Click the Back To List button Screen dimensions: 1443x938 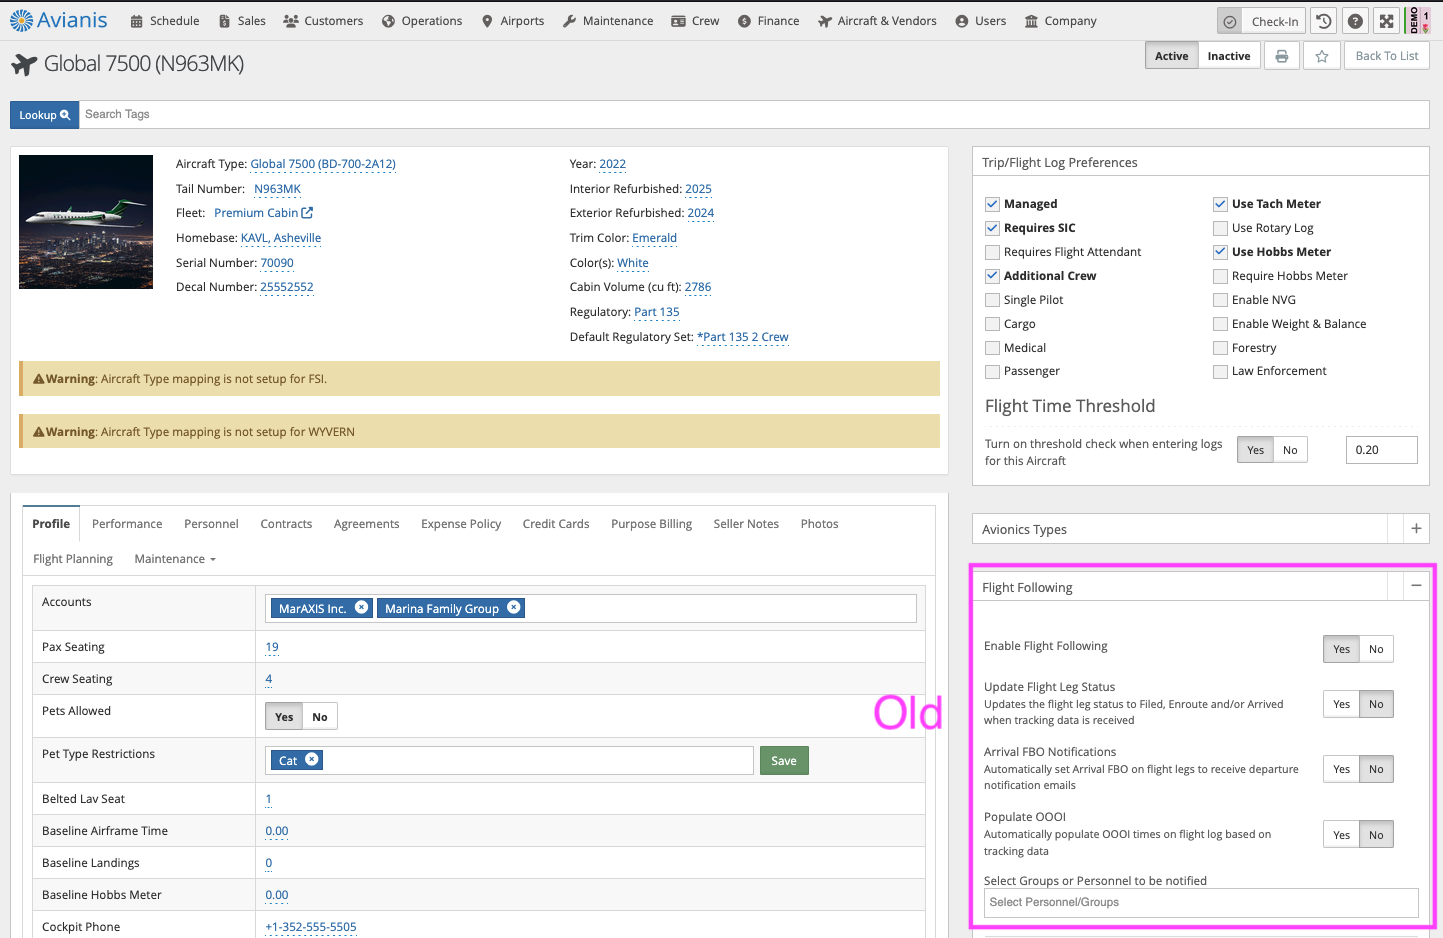click(x=1386, y=56)
